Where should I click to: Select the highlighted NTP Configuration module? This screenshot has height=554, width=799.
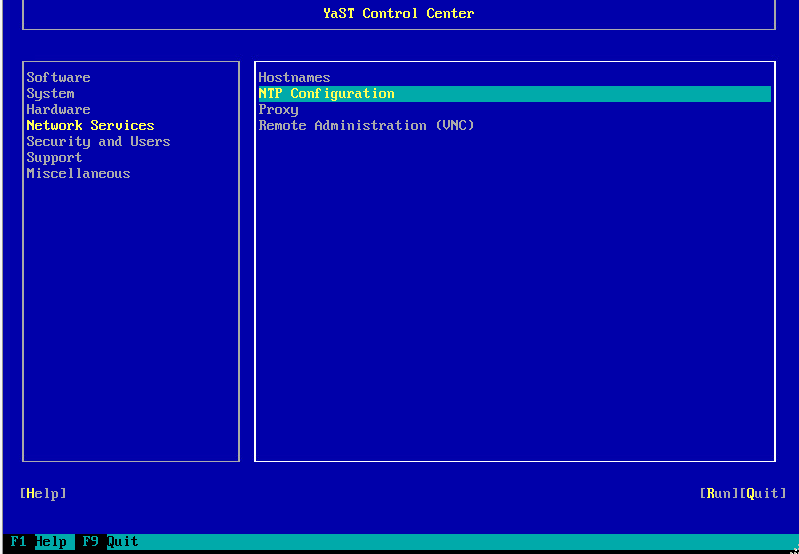[515, 94]
